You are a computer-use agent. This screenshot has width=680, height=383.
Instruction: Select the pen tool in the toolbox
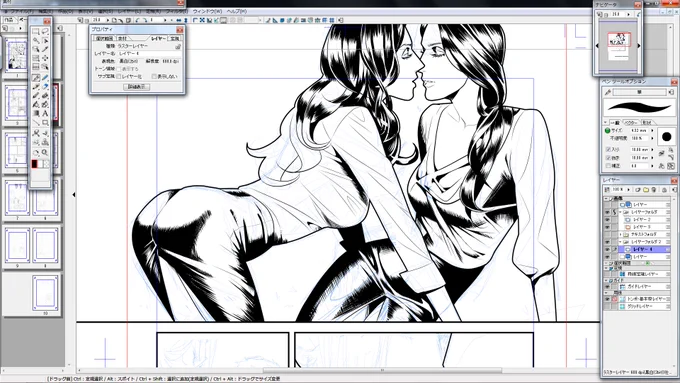pos(36,78)
